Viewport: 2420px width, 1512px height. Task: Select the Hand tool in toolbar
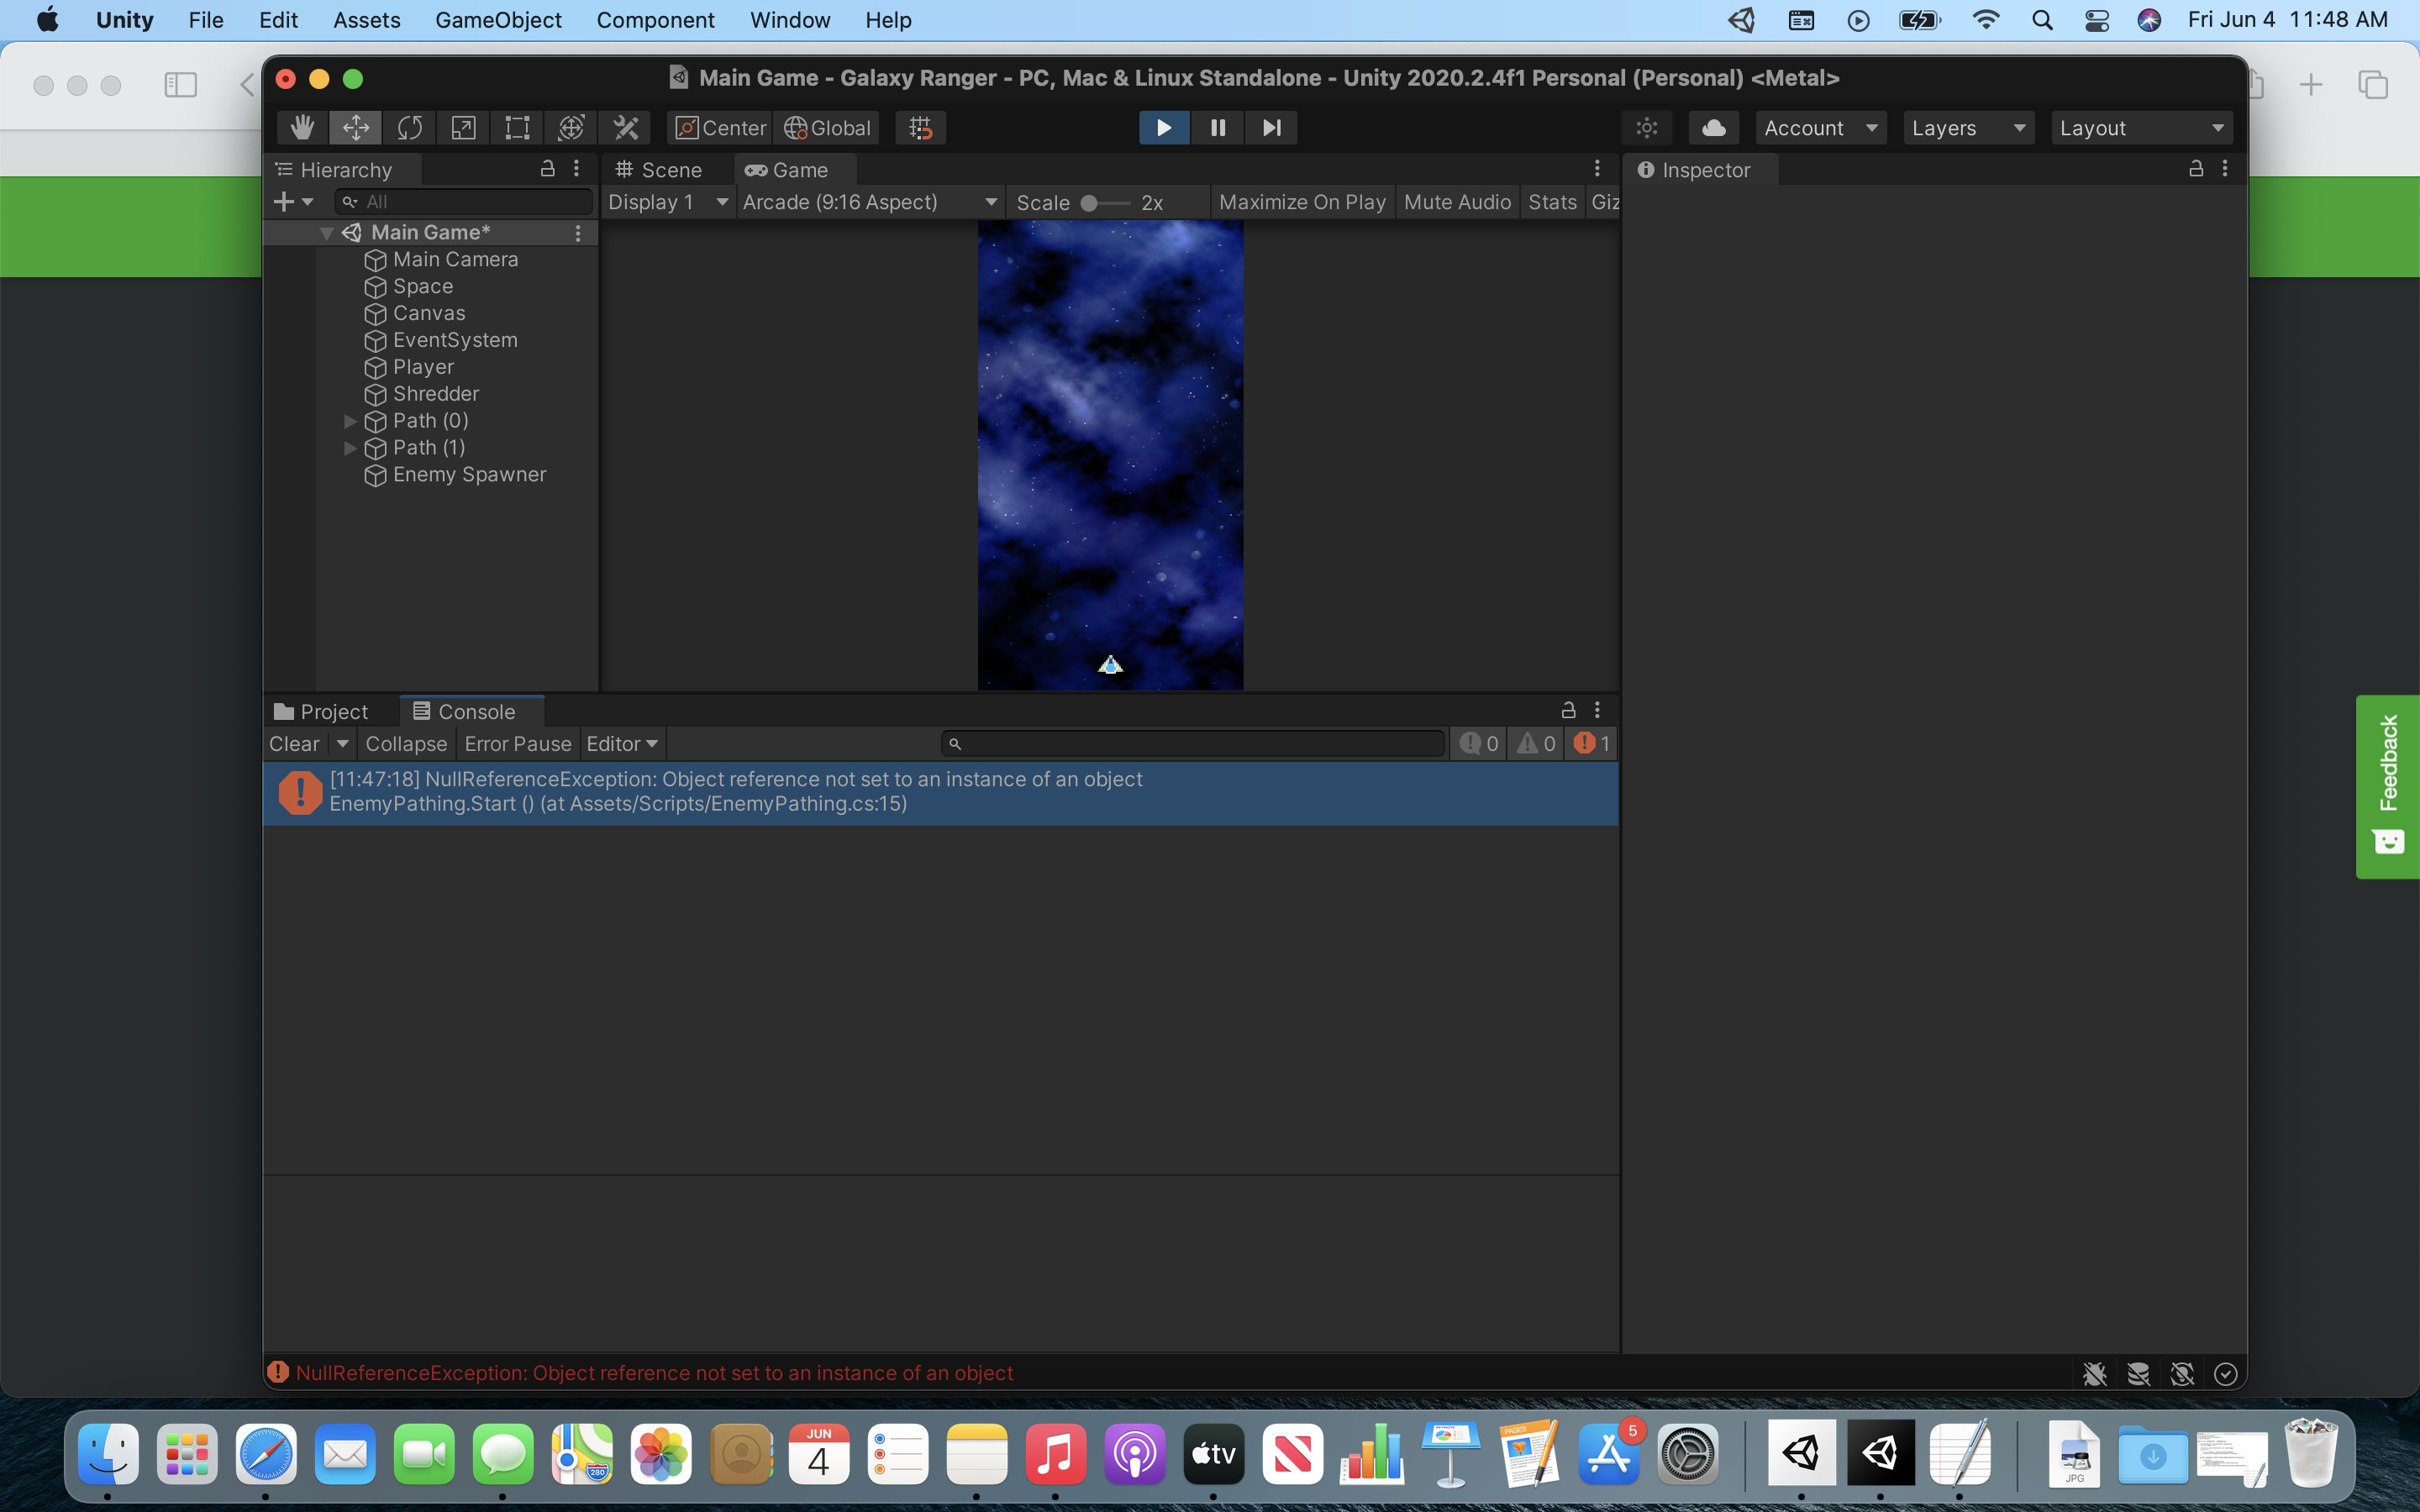tap(302, 128)
